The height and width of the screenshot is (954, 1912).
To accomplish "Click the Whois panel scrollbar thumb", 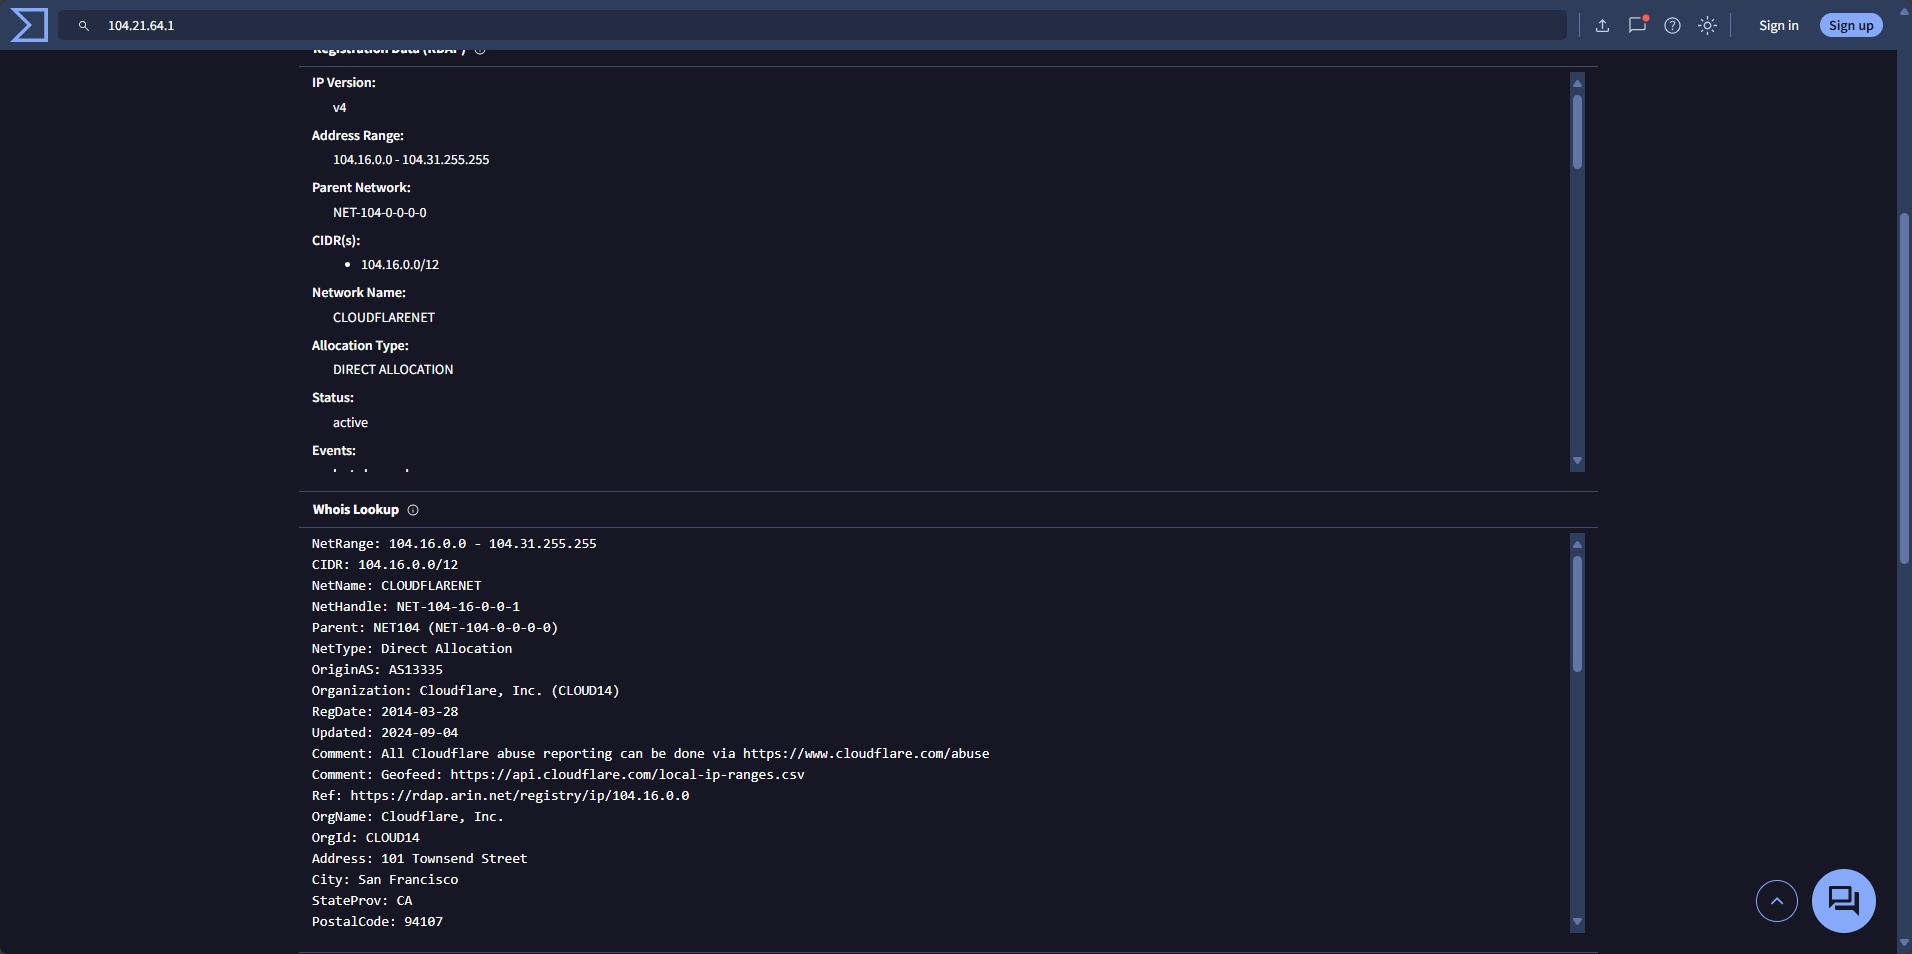I will point(1577,612).
